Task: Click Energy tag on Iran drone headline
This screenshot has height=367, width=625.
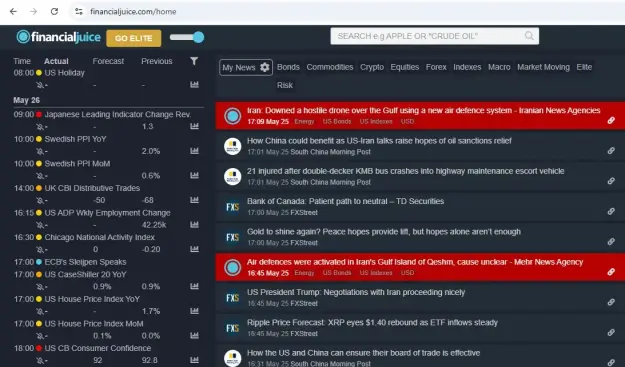Action: click(x=304, y=122)
